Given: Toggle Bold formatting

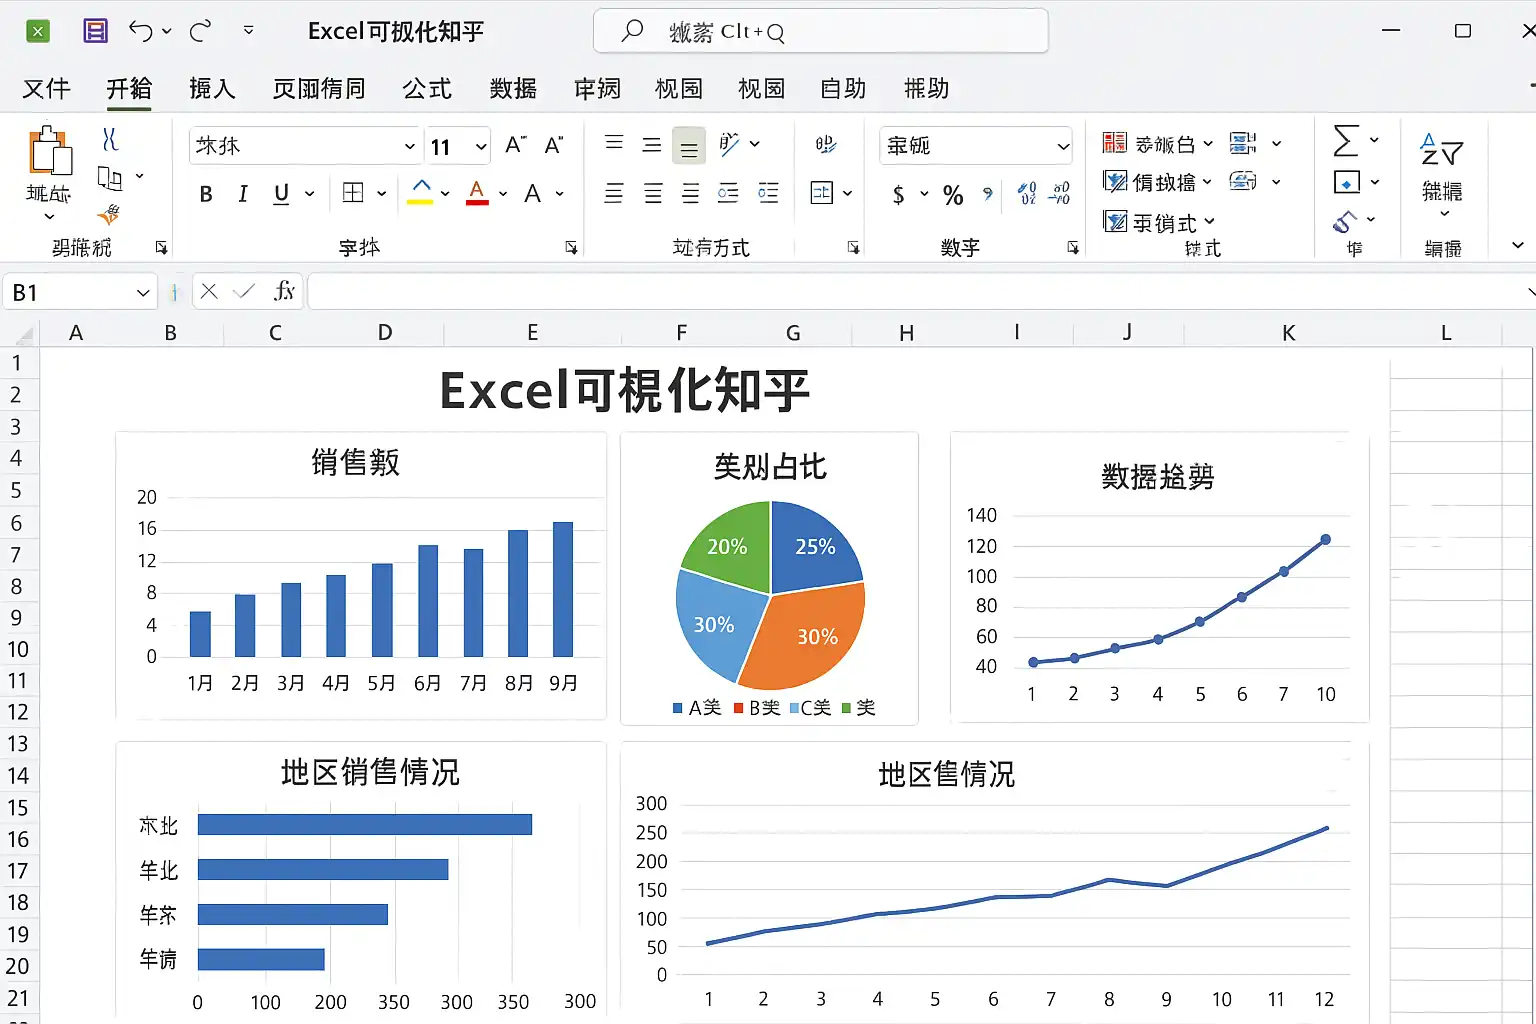Looking at the screenshot, I should 206,194.
